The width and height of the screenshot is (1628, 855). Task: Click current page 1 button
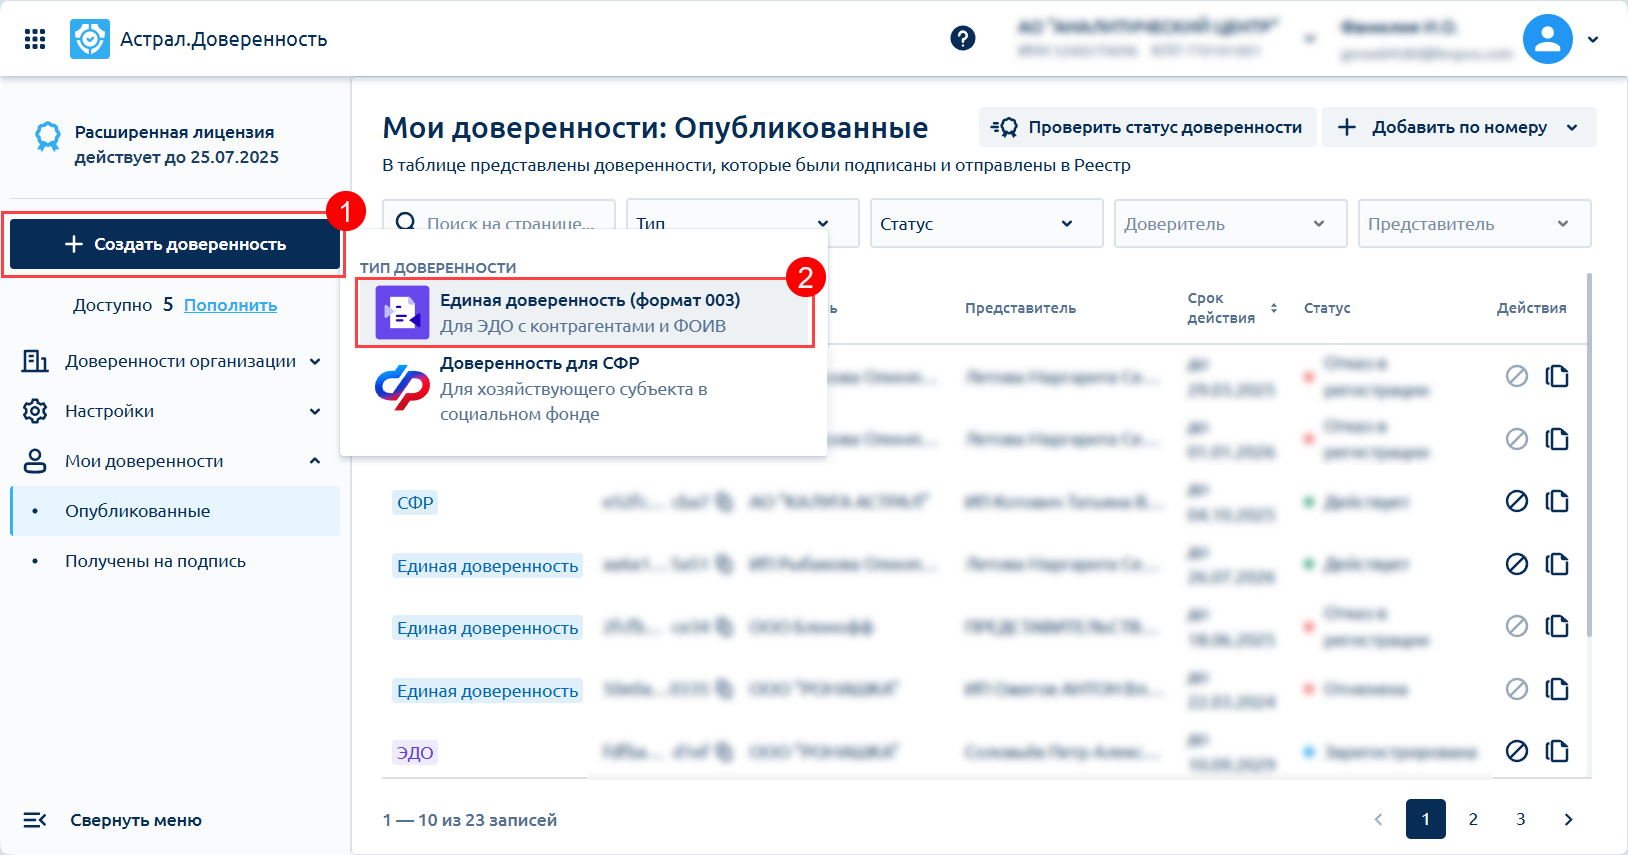click(1425, 819)
